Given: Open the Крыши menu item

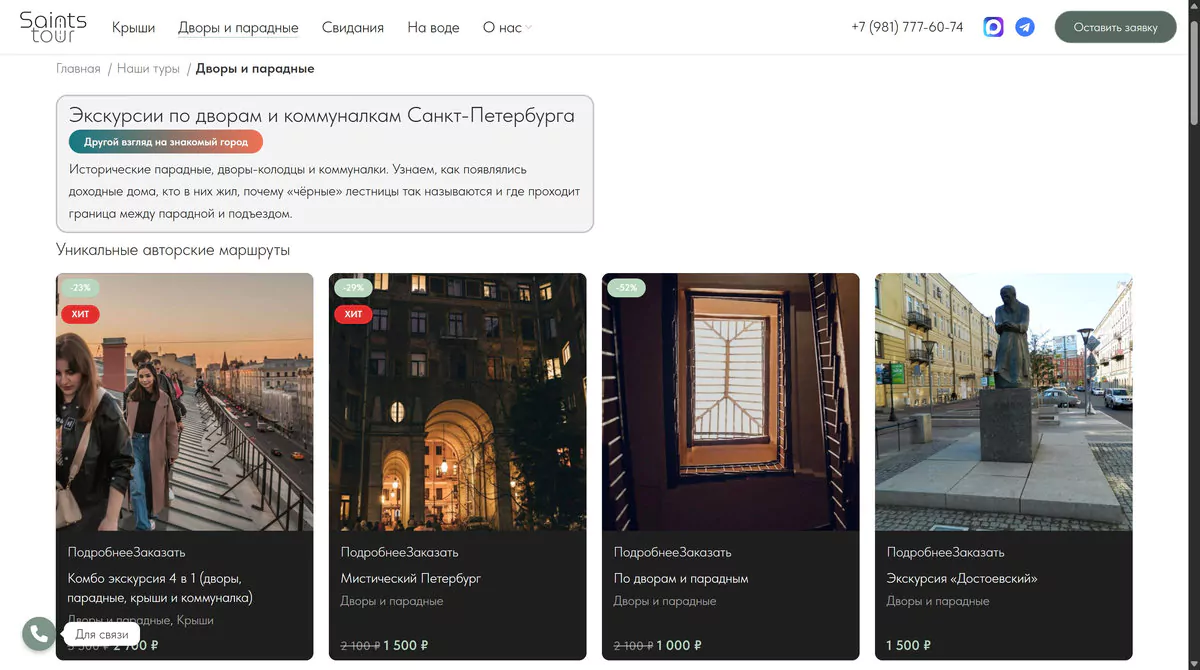Looking at the screenshot, I should pos(133,28).
